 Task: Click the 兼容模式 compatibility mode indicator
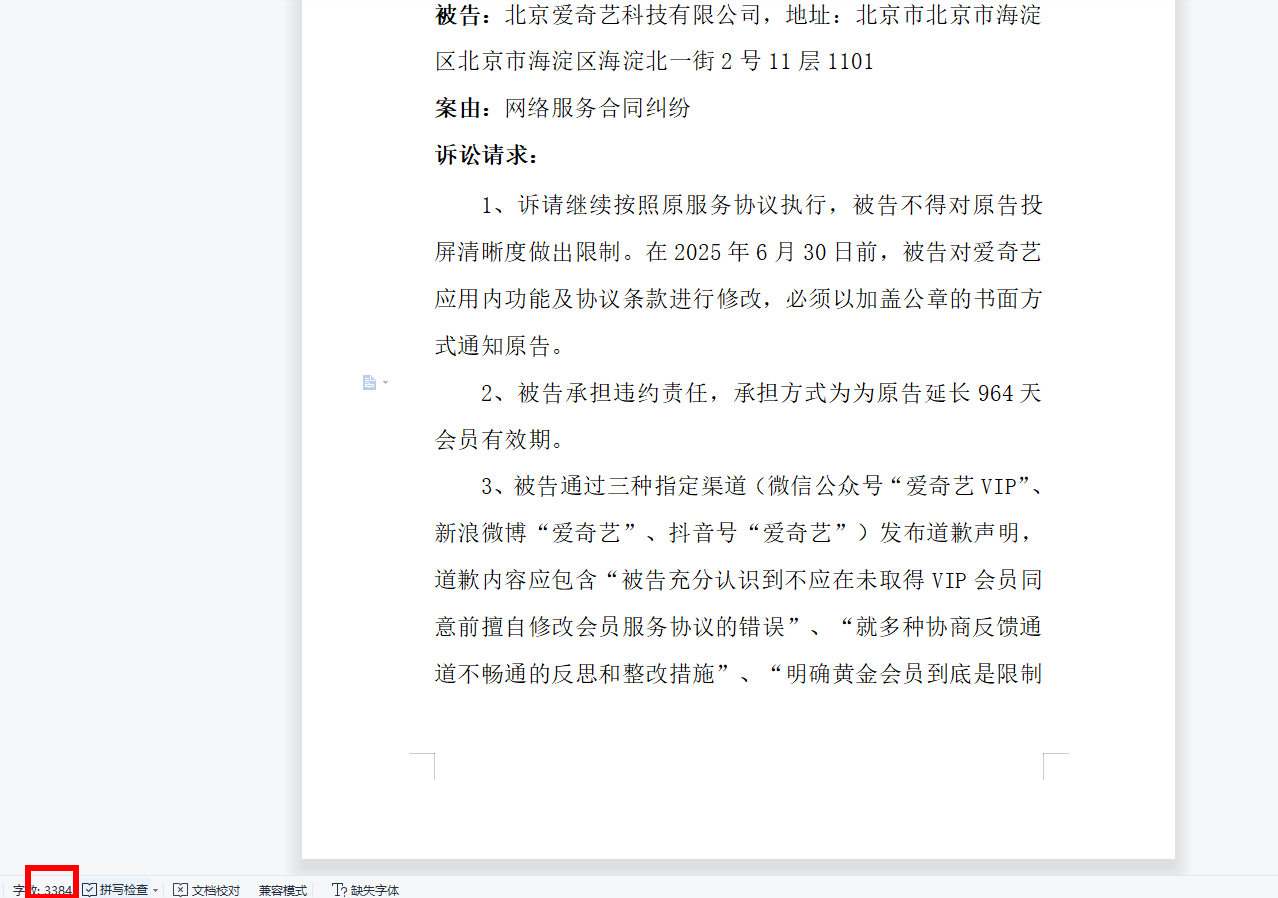[283, 890]
